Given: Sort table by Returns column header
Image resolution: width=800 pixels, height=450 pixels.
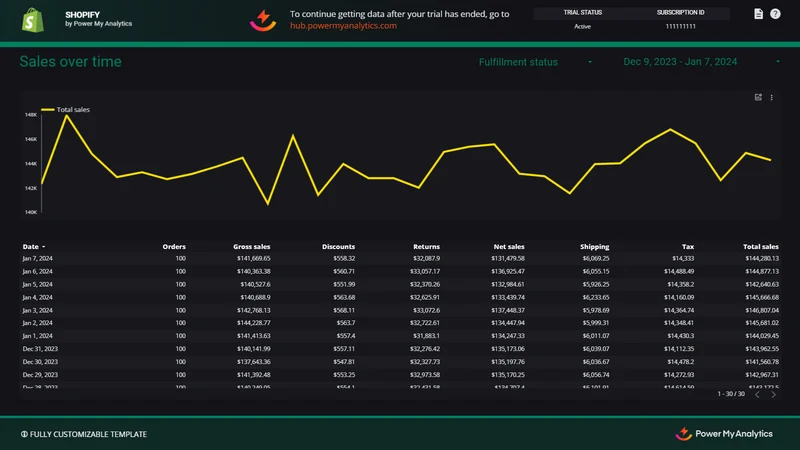Looking at the screenshot, I should click(x=427, y=246).
